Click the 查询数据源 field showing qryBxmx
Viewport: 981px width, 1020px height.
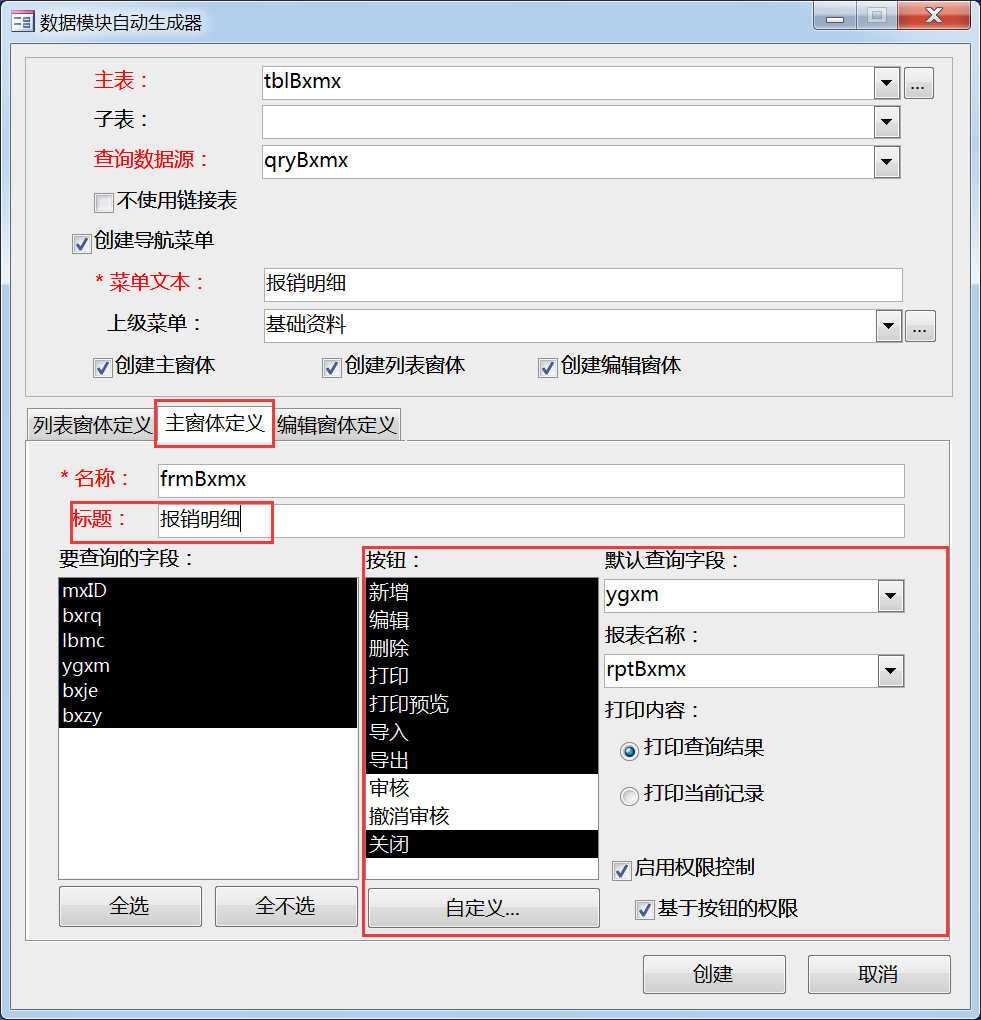point(568,162)
